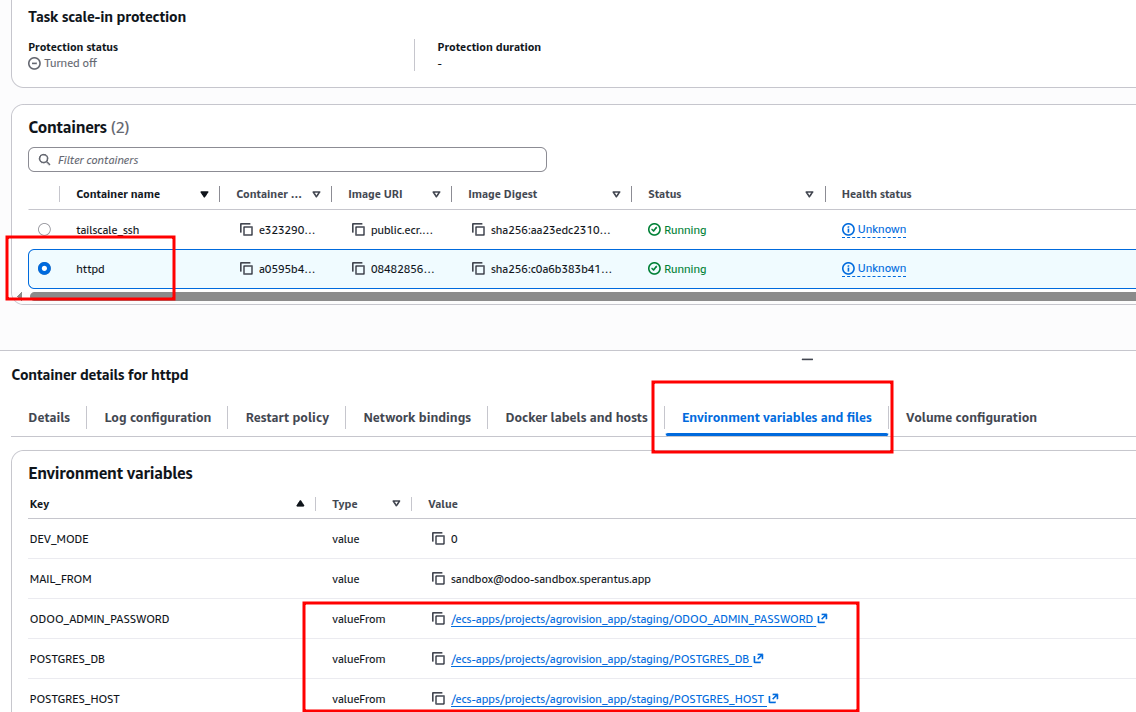Click the Unknown health status for httpd
1136x712 pixels.
pyautogui.click(x=881, y=269)
